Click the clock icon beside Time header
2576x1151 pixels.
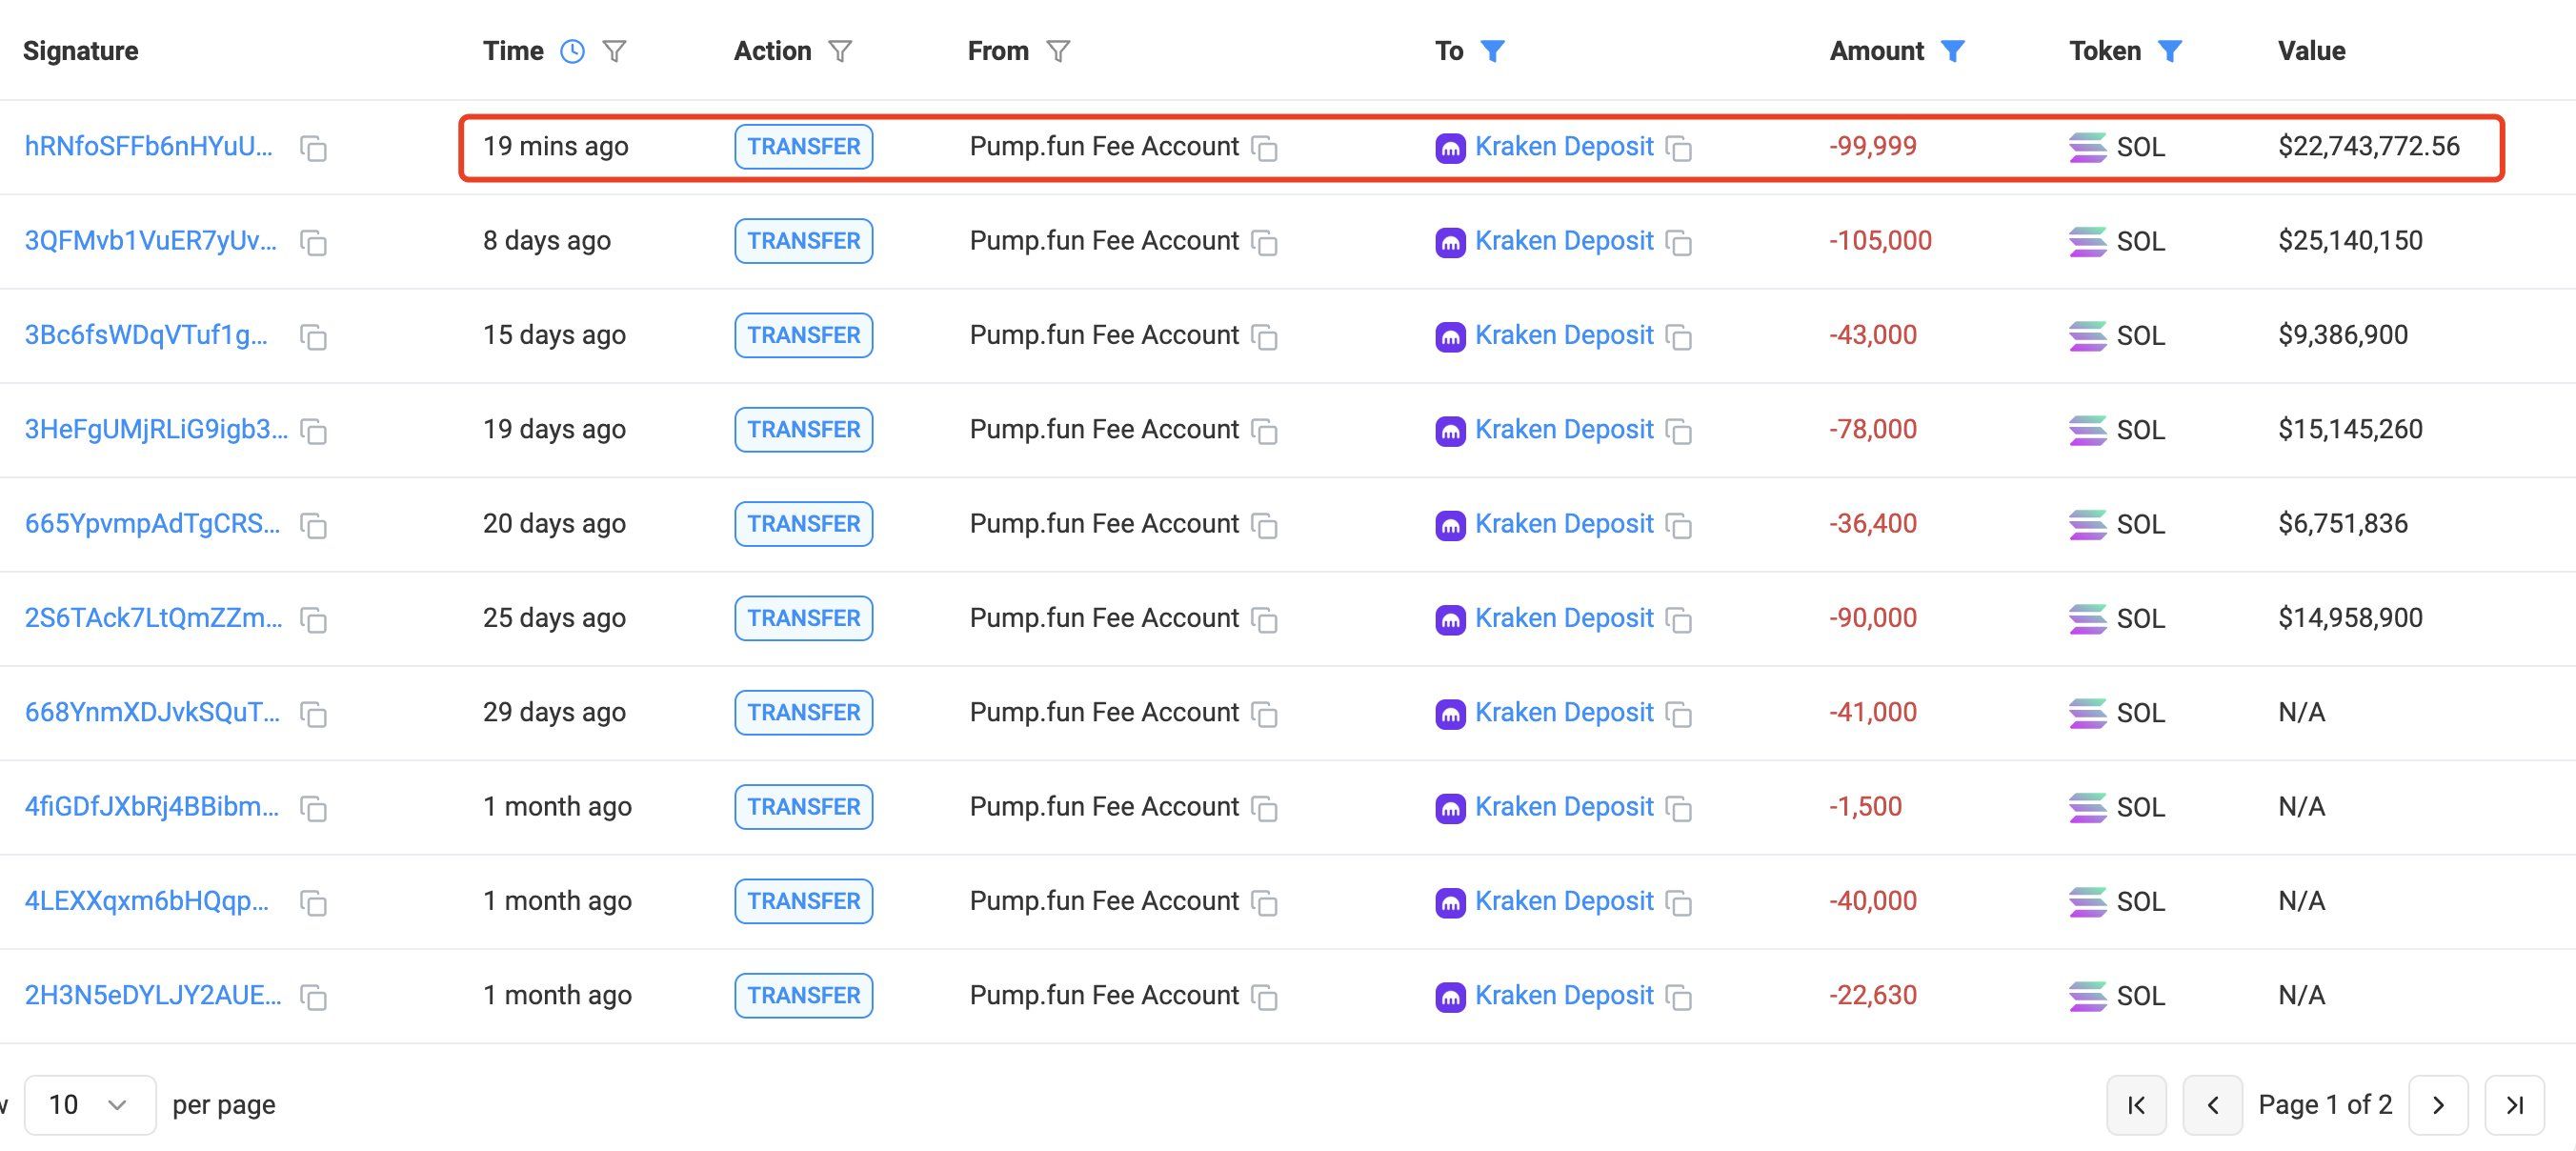pyautogui.click(x=572, y=51)
